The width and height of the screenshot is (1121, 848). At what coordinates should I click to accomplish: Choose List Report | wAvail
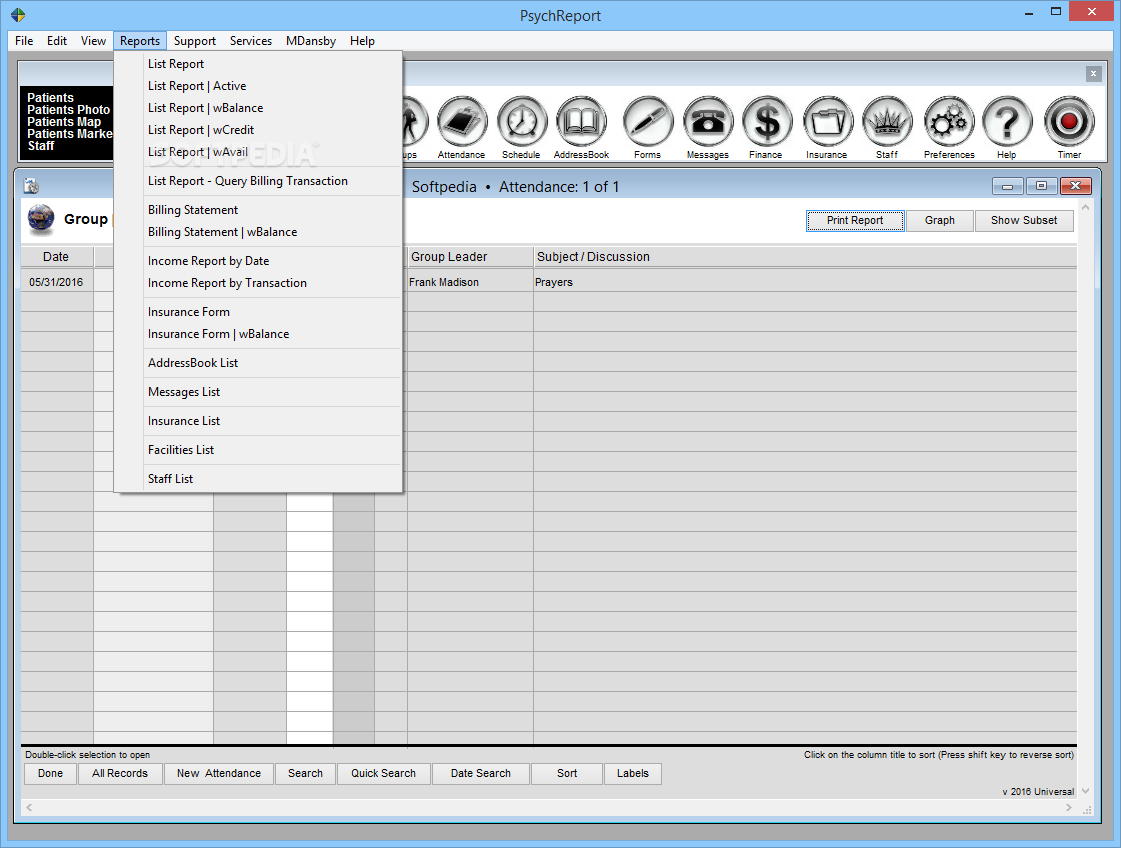[258, 152]
